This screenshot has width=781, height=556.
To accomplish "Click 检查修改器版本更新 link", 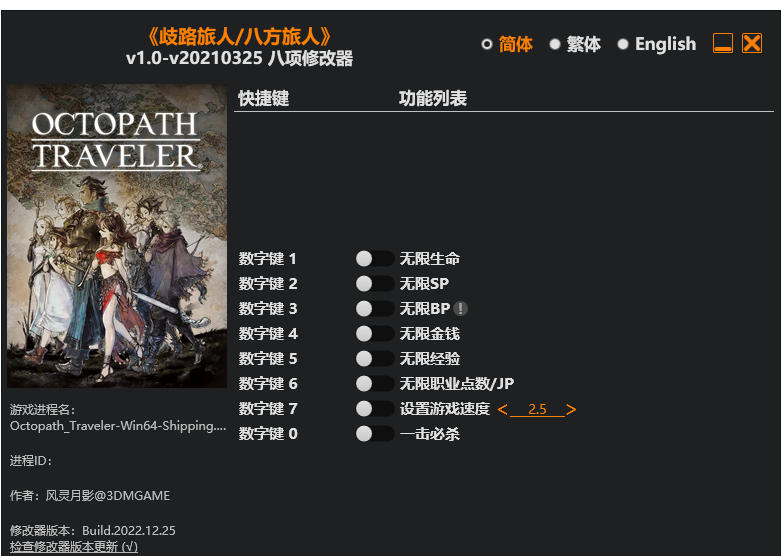I will [74, 547].
